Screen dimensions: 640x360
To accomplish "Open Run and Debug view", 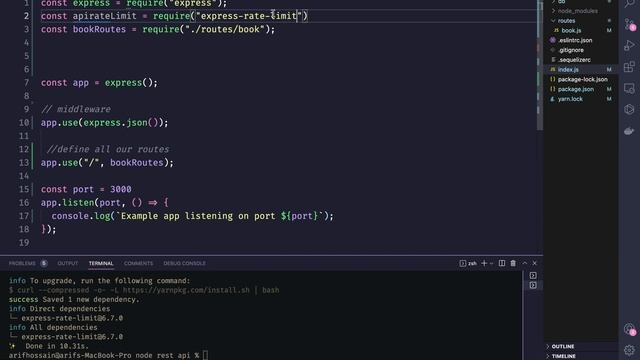I will pyautogui.click(x=629, y=45).
